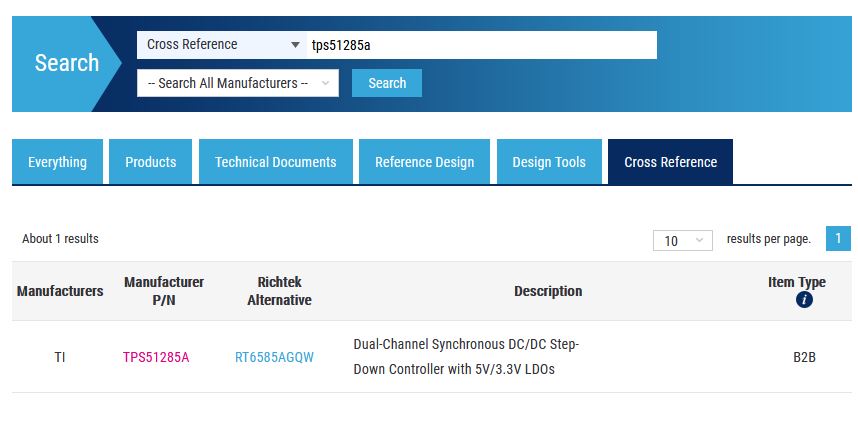Viewport: 858px width, 425px height.
Task: Select the active Cross Reference tab
Action: (x=670, y=162)
